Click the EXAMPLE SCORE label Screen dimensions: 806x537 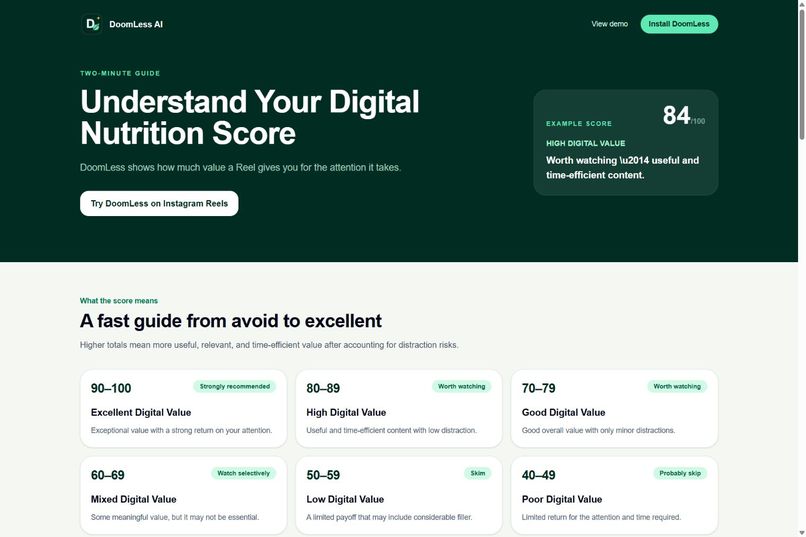click(579, 124)
